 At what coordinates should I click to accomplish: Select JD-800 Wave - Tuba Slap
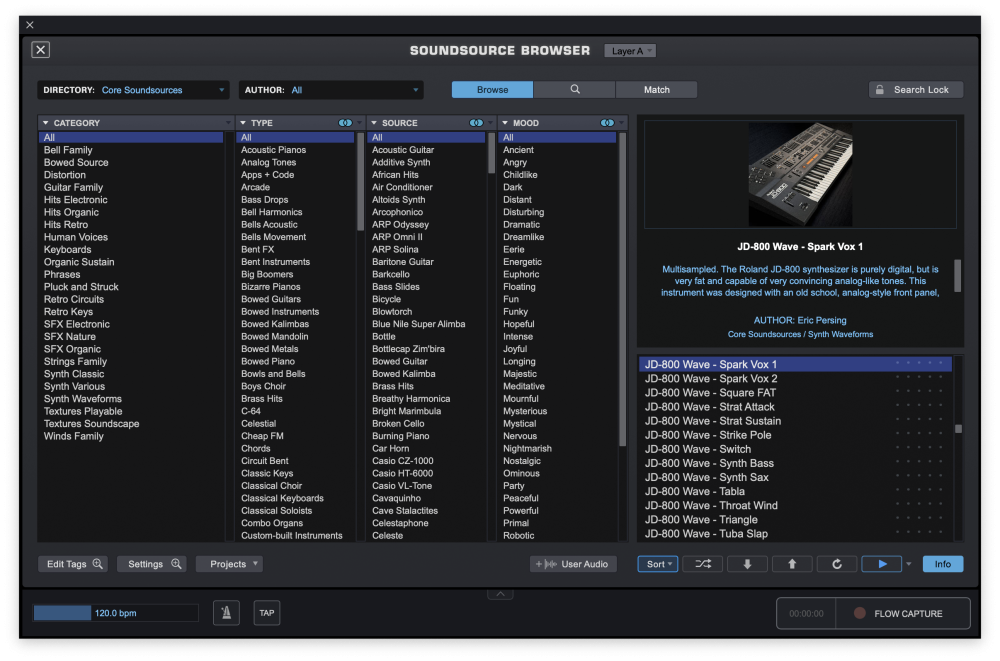click(795, 533)
